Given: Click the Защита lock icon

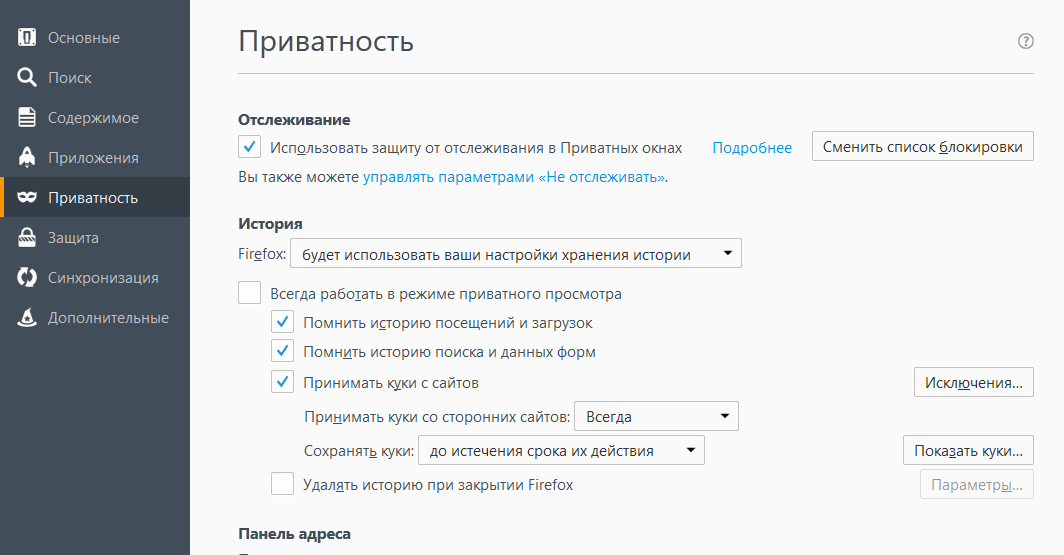Looking at the screenshot, I should click(x=26, y=237).
